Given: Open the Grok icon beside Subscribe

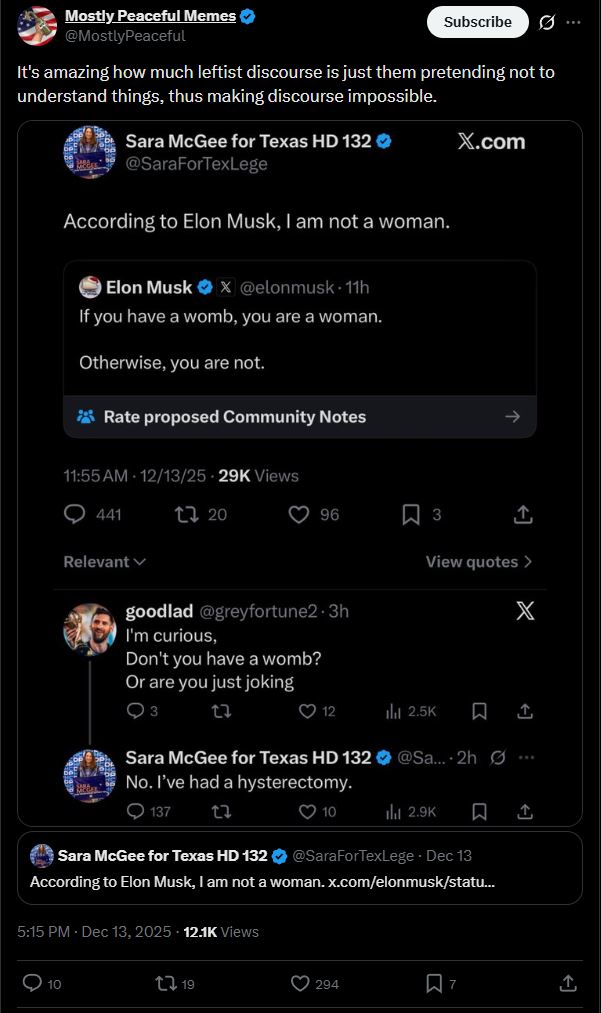Looking at the screenshot, I should click(x=546, y=22).
